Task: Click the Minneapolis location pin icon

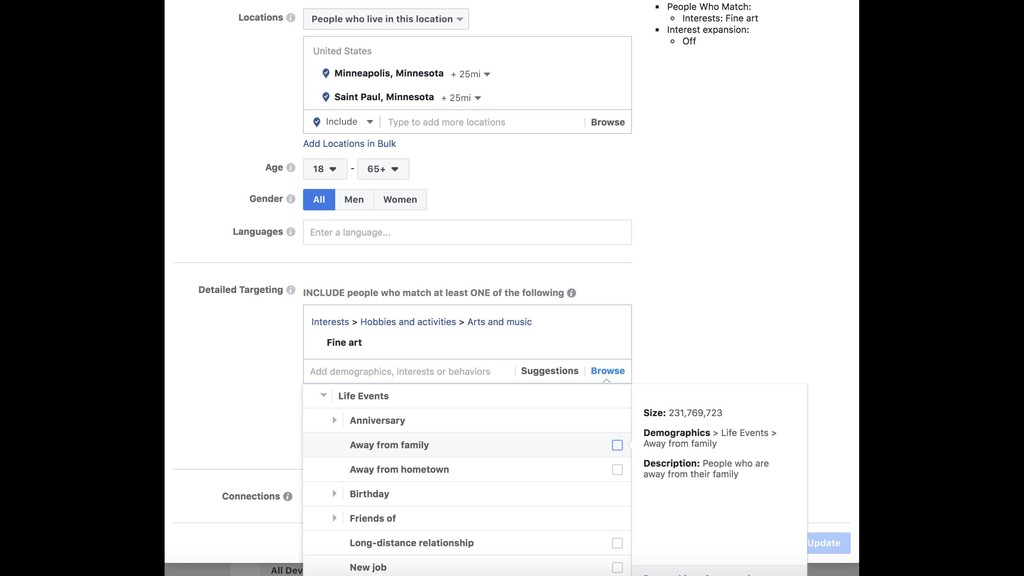Action: click(x=326, y=74)
